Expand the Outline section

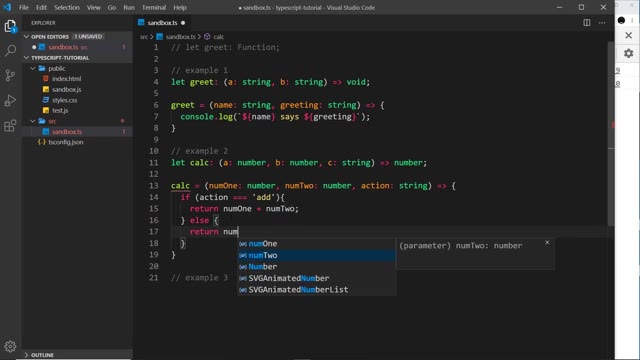click(78, 355)
